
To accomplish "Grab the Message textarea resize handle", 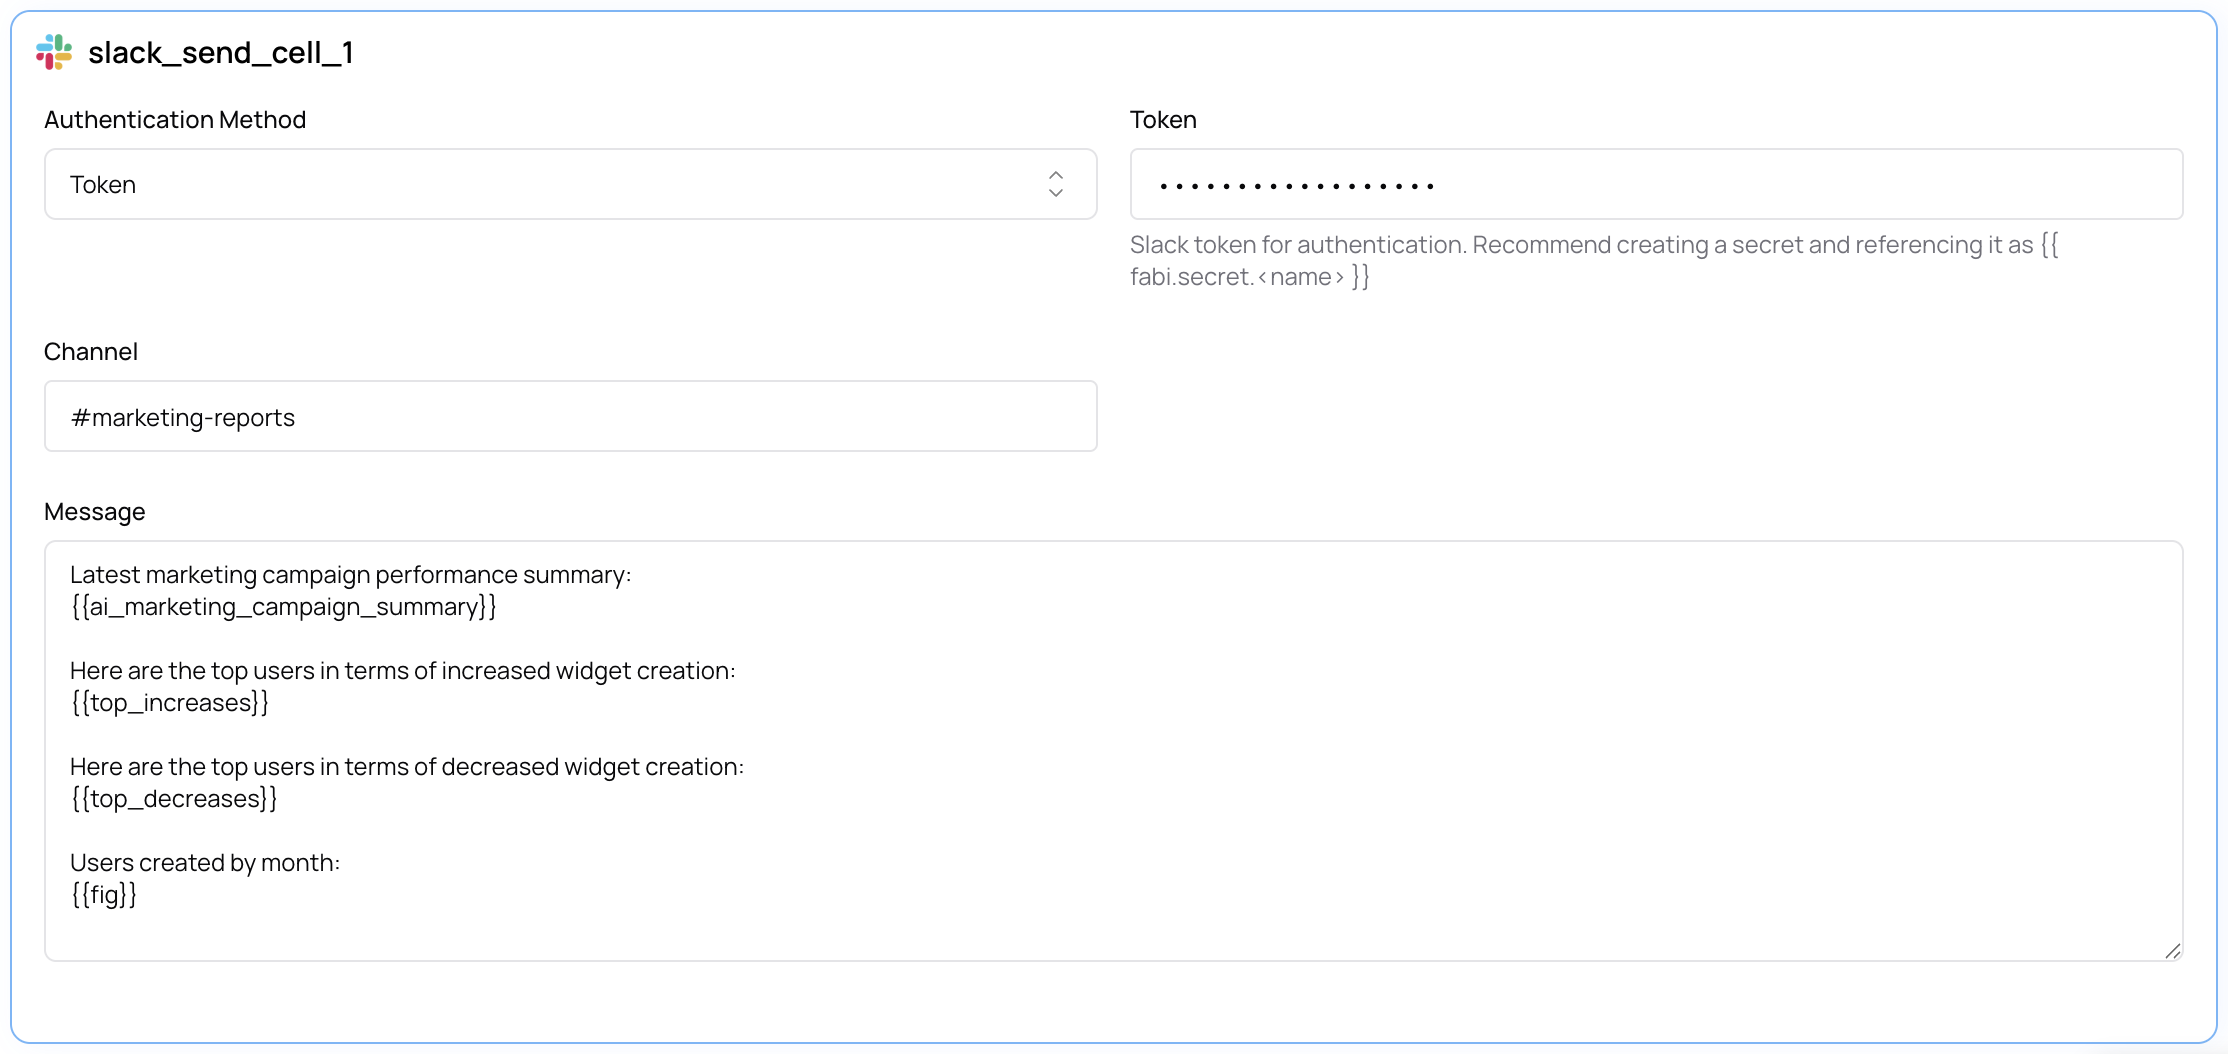I will pyautogui.click(x=2172, y=951).
